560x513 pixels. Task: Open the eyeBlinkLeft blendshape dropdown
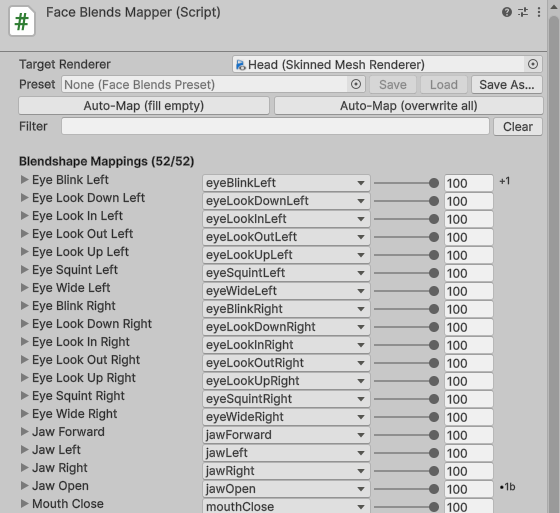[286, 183]
